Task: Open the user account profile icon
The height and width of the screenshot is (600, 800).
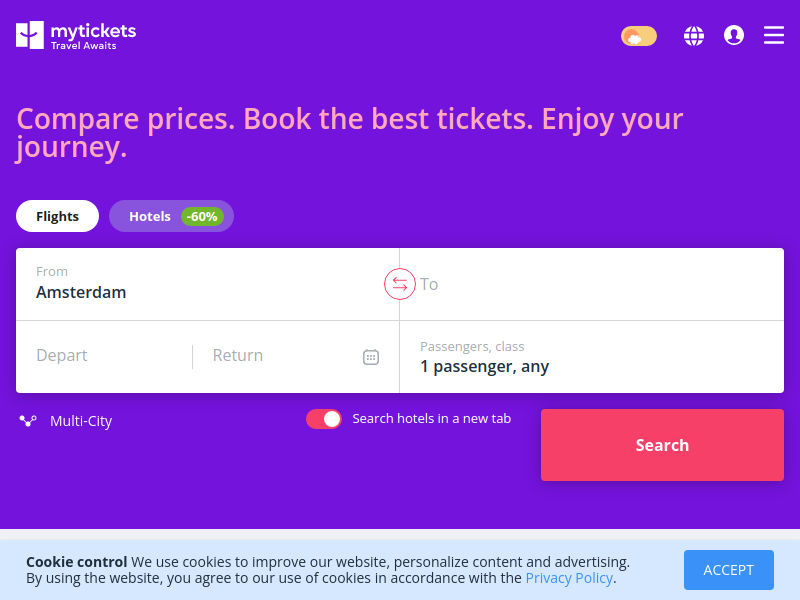Action: 734,35
